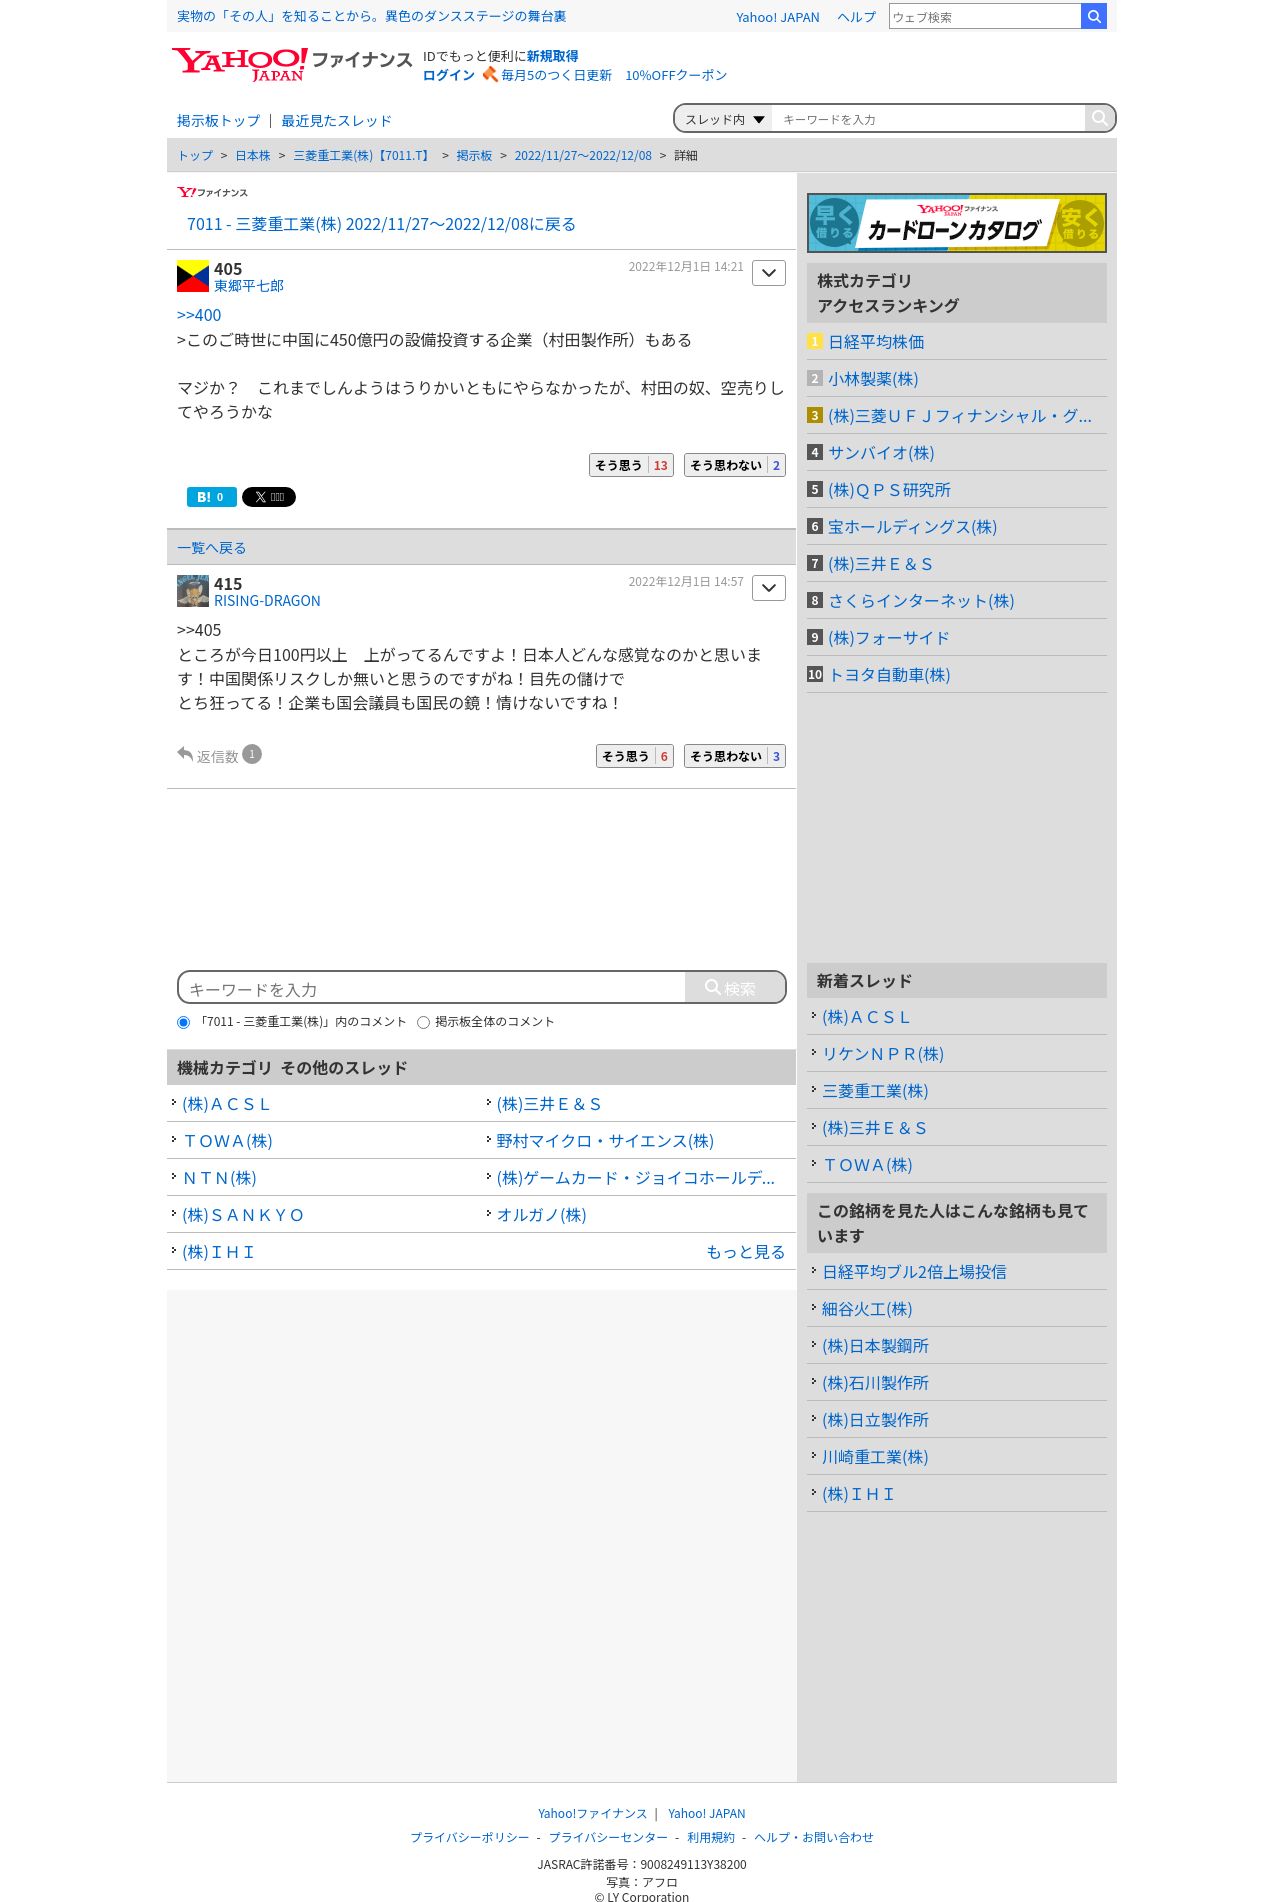Click the 三菱重工業(株)【7011.T】 breadcrumb
1284x1902 pixels.
pos(363,156)
